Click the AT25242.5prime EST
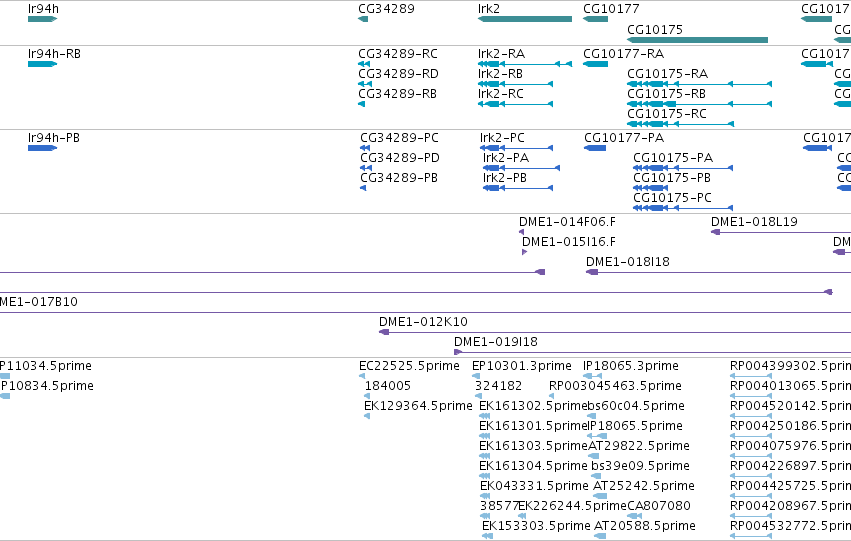 (600, 497)
